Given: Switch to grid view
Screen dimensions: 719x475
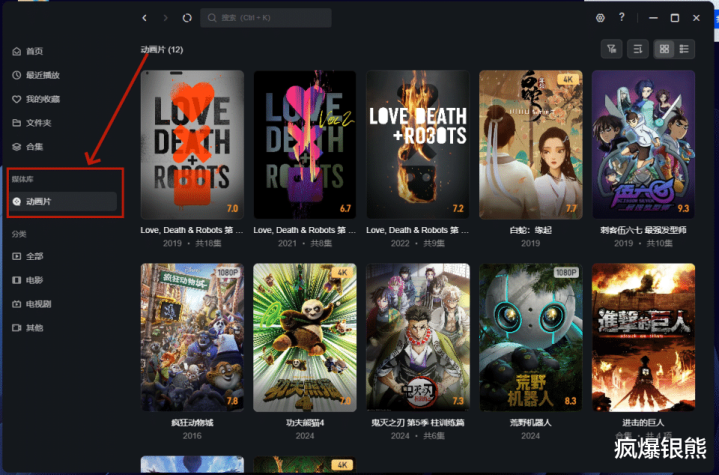Looking at the screenshot, I should 664,49.
